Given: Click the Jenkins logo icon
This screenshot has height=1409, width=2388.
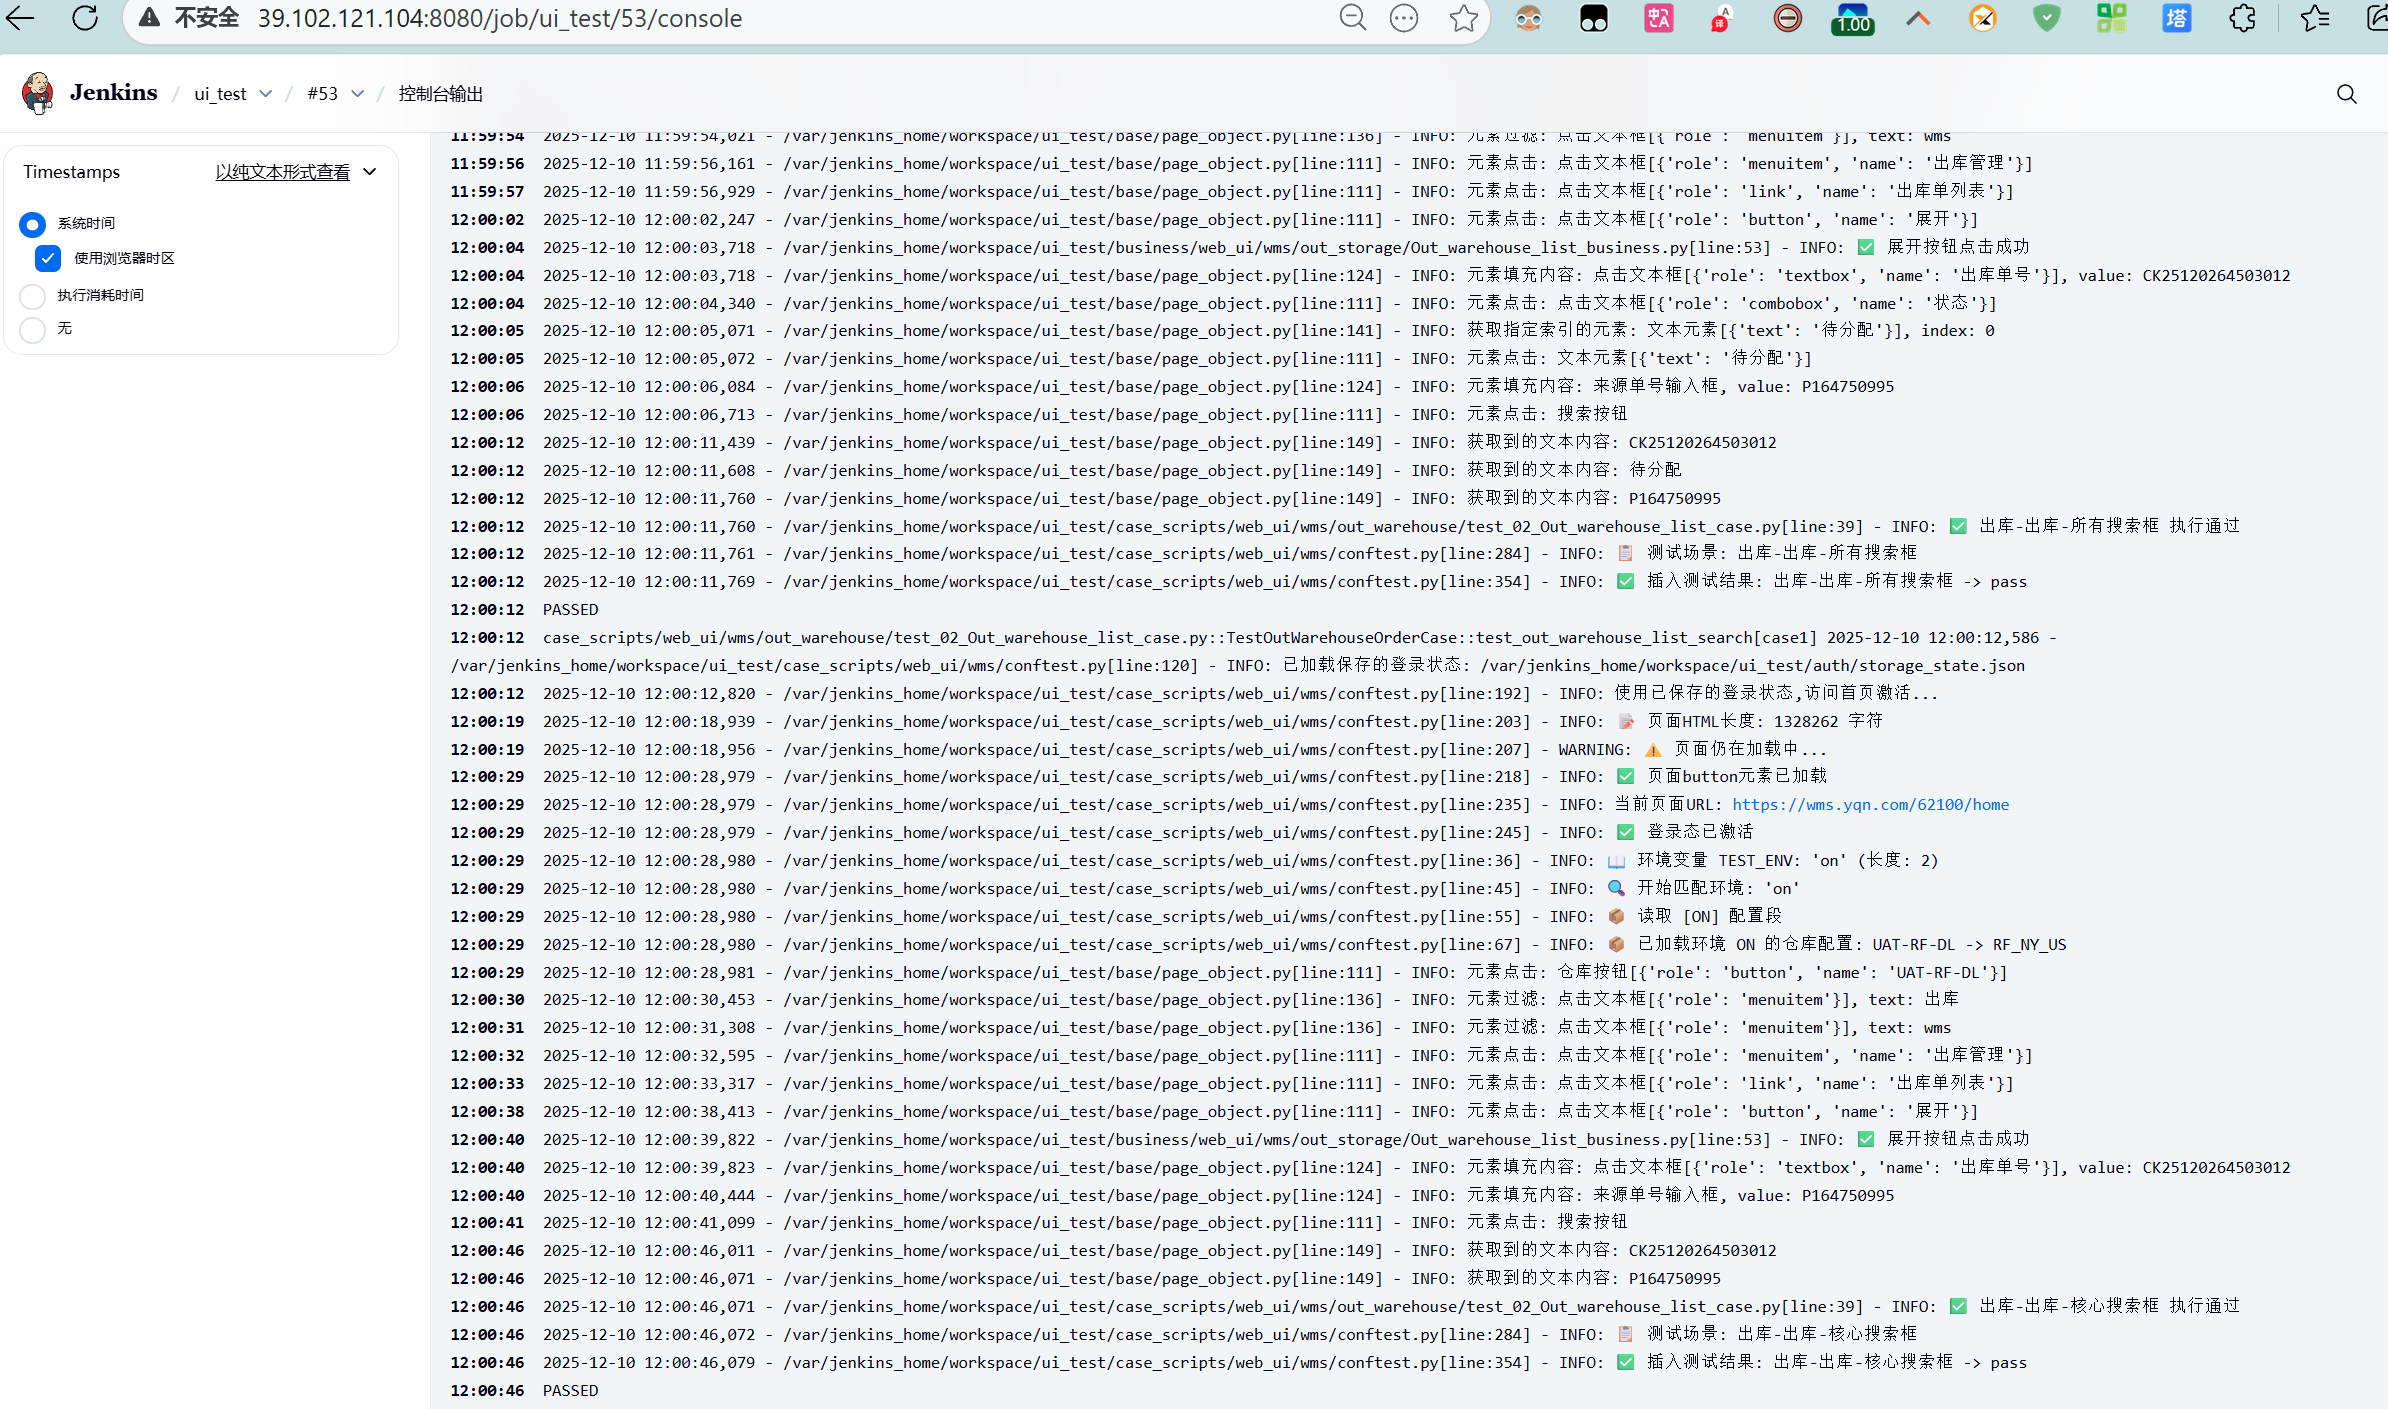Looking at the screenshot, I should click(38, 93).
